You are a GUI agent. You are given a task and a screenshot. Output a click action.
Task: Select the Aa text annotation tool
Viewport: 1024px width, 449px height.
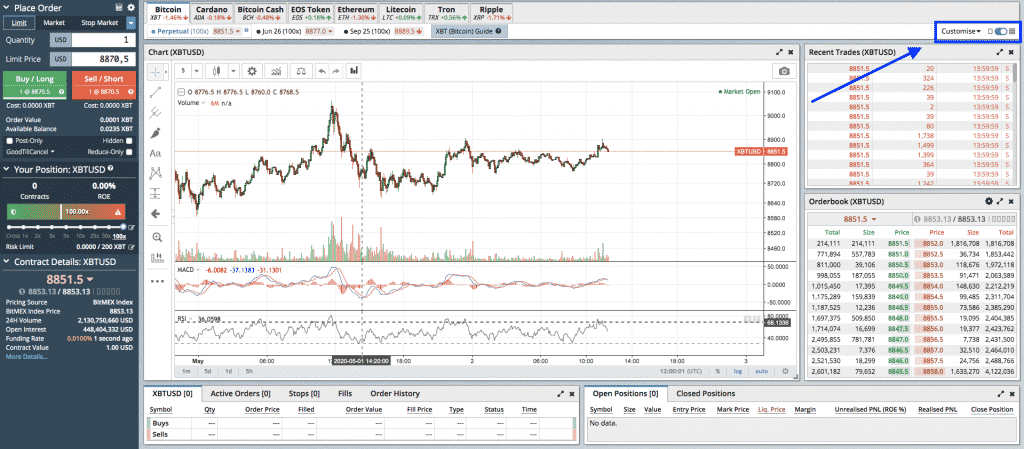[155, 153]
